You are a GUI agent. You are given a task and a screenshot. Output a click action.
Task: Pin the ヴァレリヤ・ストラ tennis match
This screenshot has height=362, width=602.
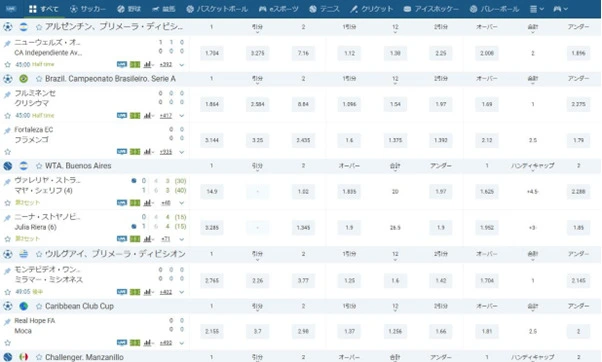pyautogui.click(x=7, y=182)
